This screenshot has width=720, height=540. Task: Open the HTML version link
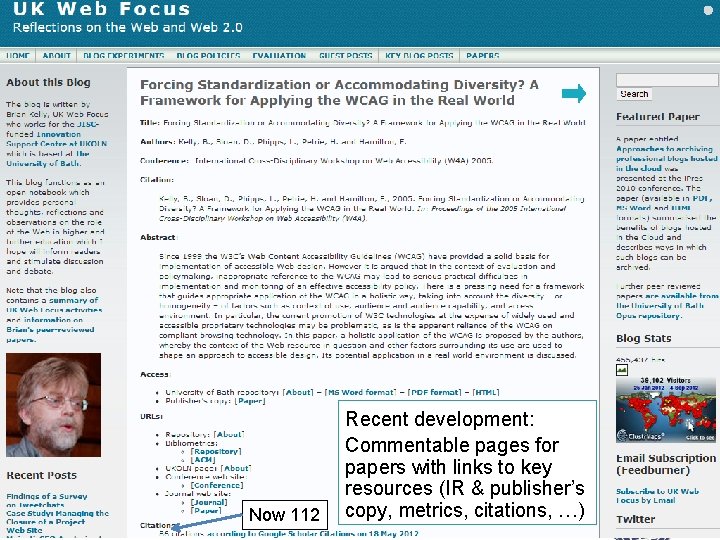(486, 392)
